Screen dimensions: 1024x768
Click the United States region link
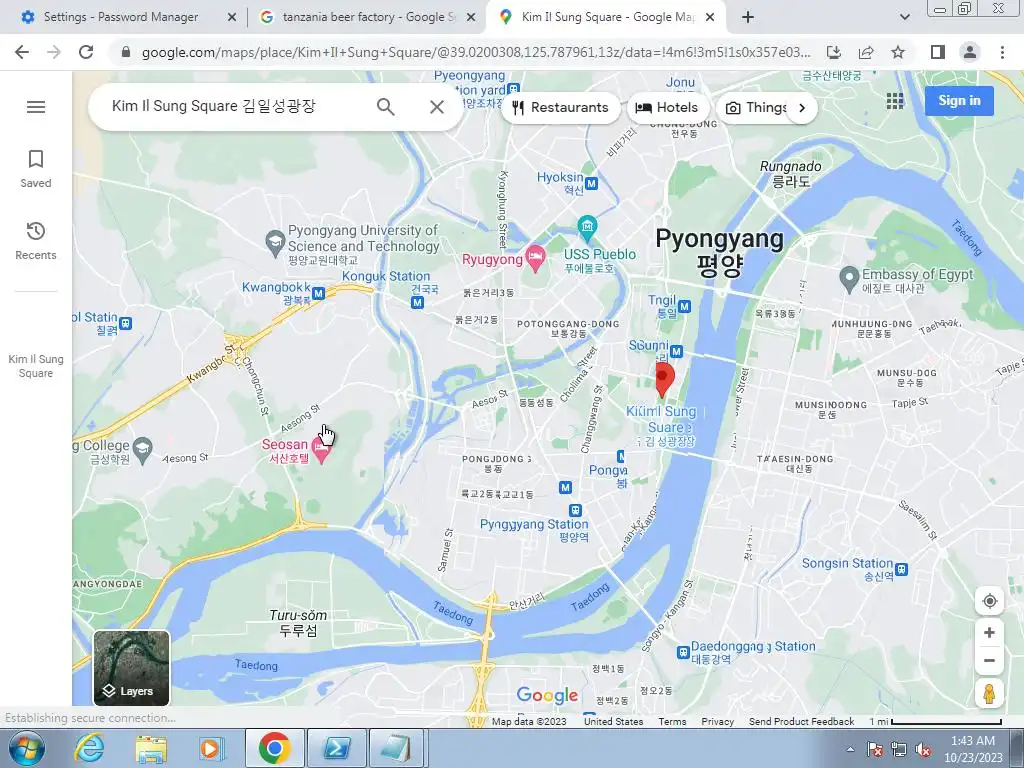[613, 721]
